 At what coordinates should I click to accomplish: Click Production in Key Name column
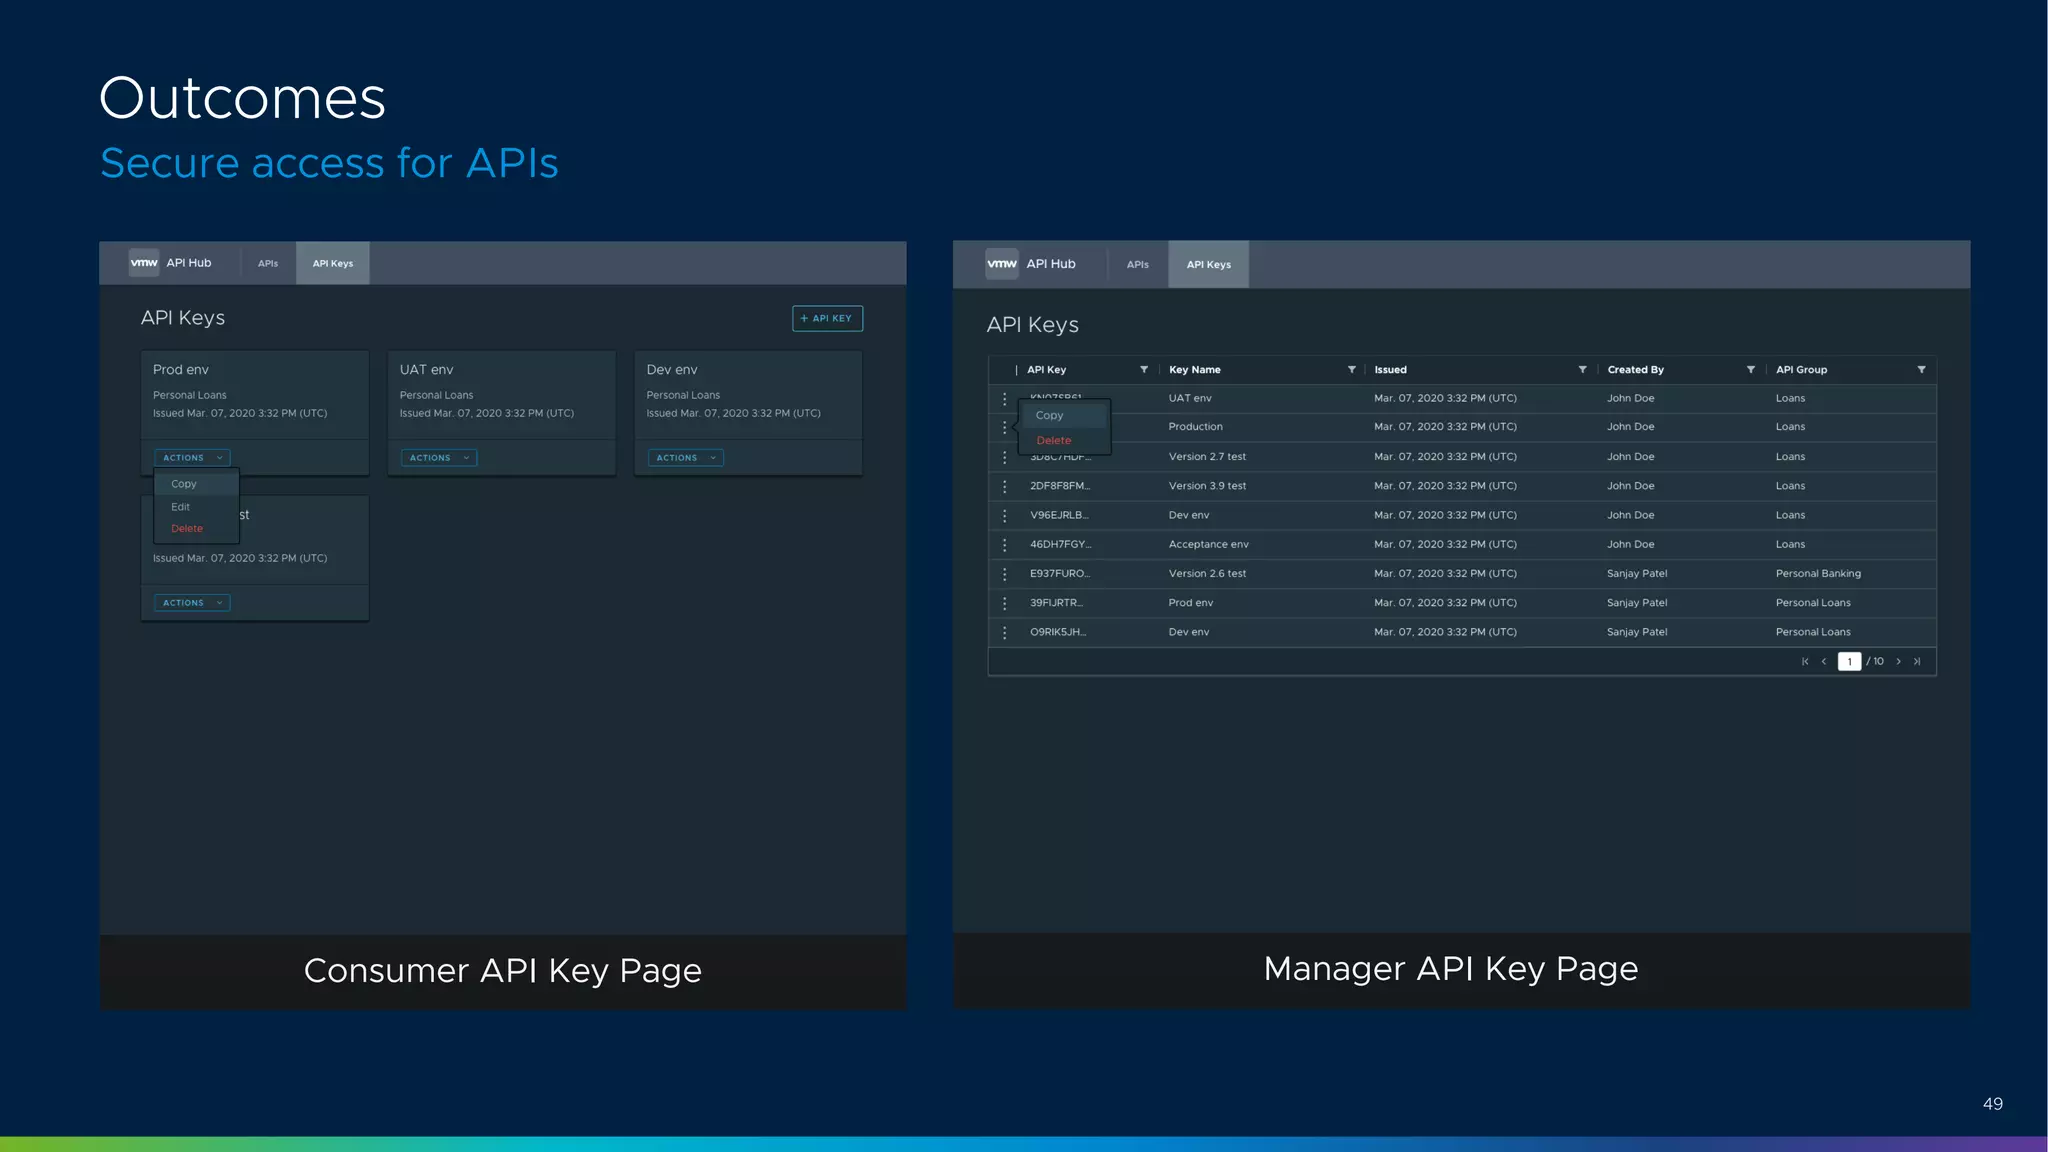coord(1196,427)
